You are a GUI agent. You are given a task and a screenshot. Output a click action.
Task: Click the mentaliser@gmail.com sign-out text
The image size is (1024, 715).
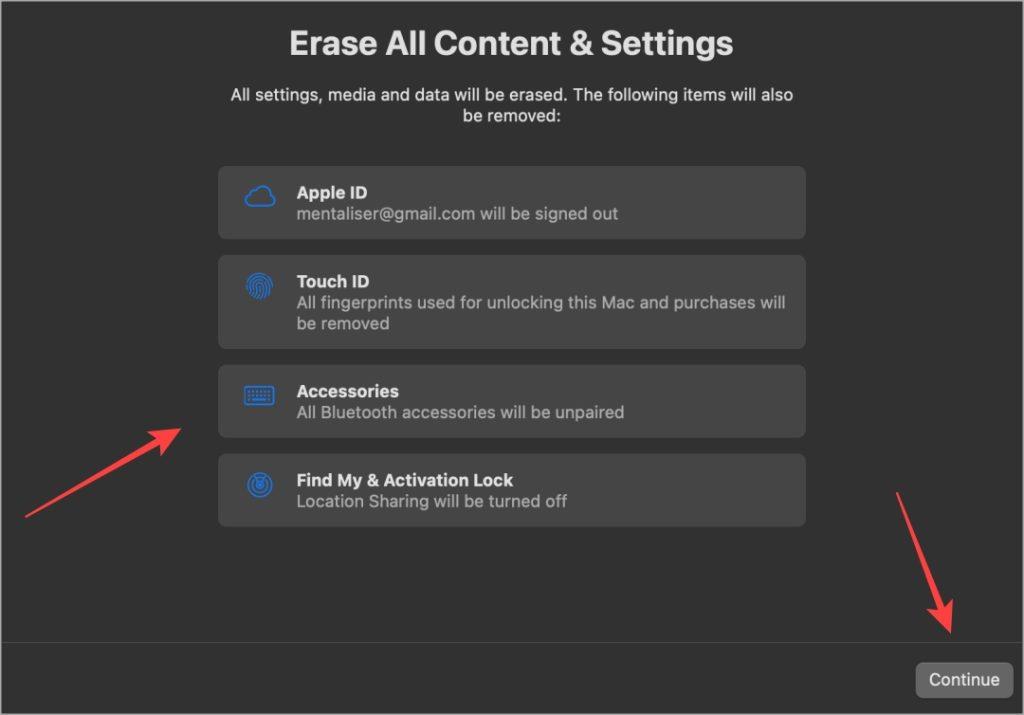(x=457, y=214)
